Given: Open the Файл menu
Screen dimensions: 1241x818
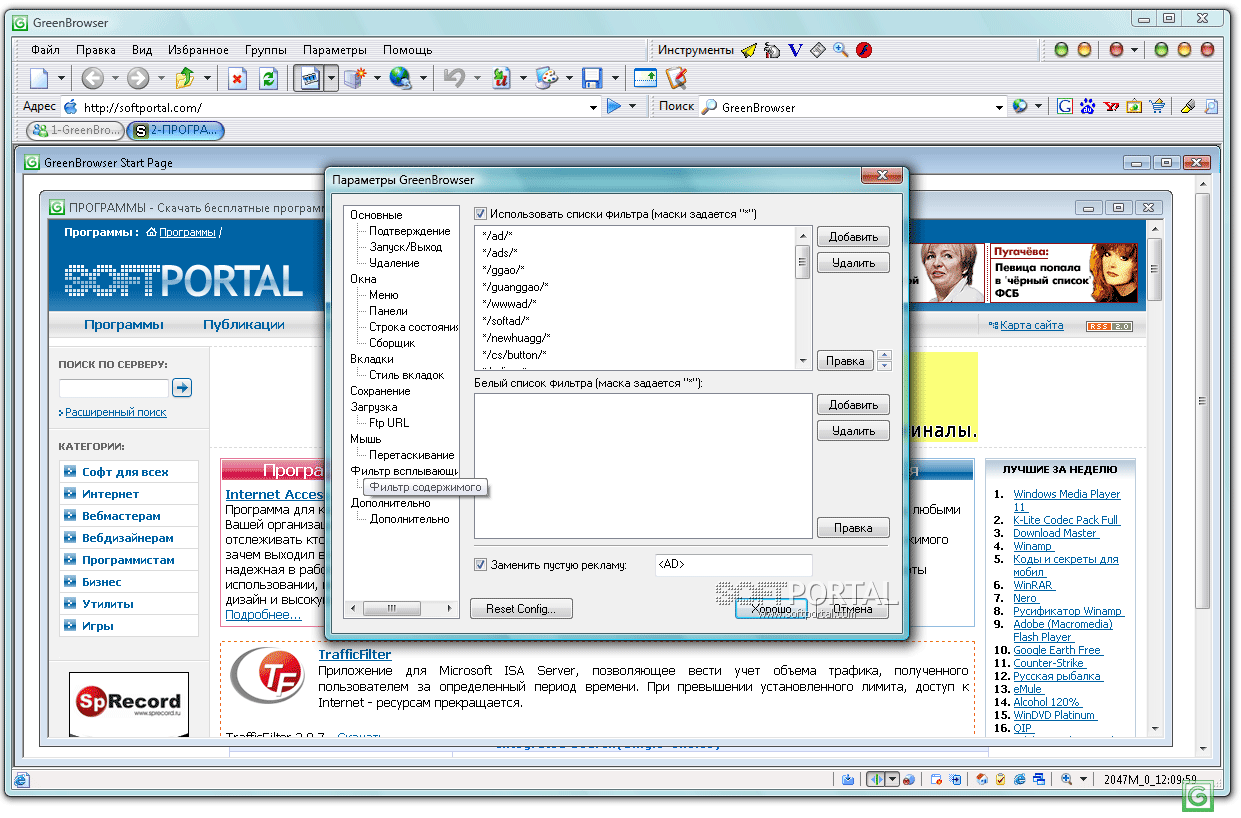Looking at the screenshot, I should 45,50.
